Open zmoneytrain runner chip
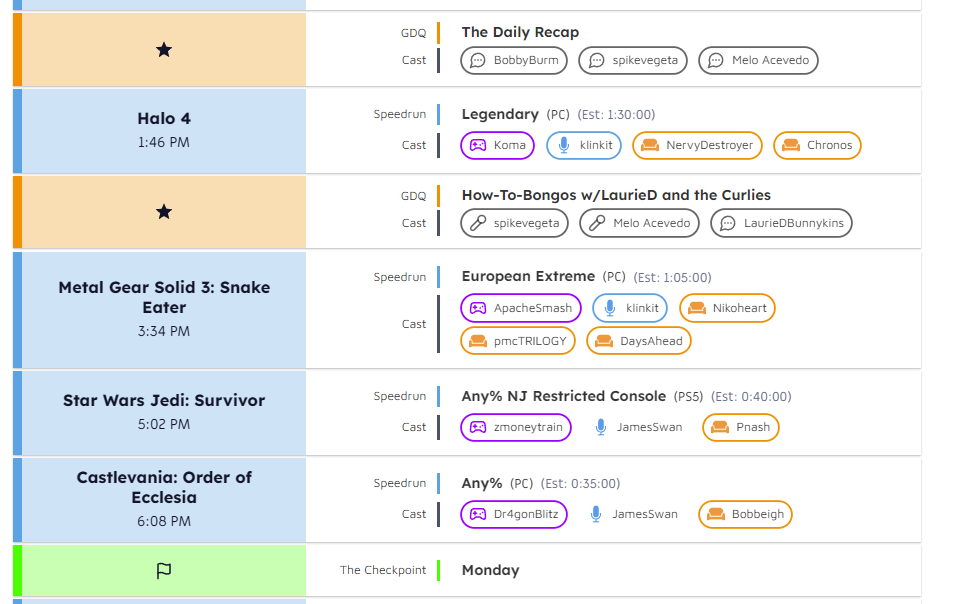 pyautogui.click(x=516, y=428)
